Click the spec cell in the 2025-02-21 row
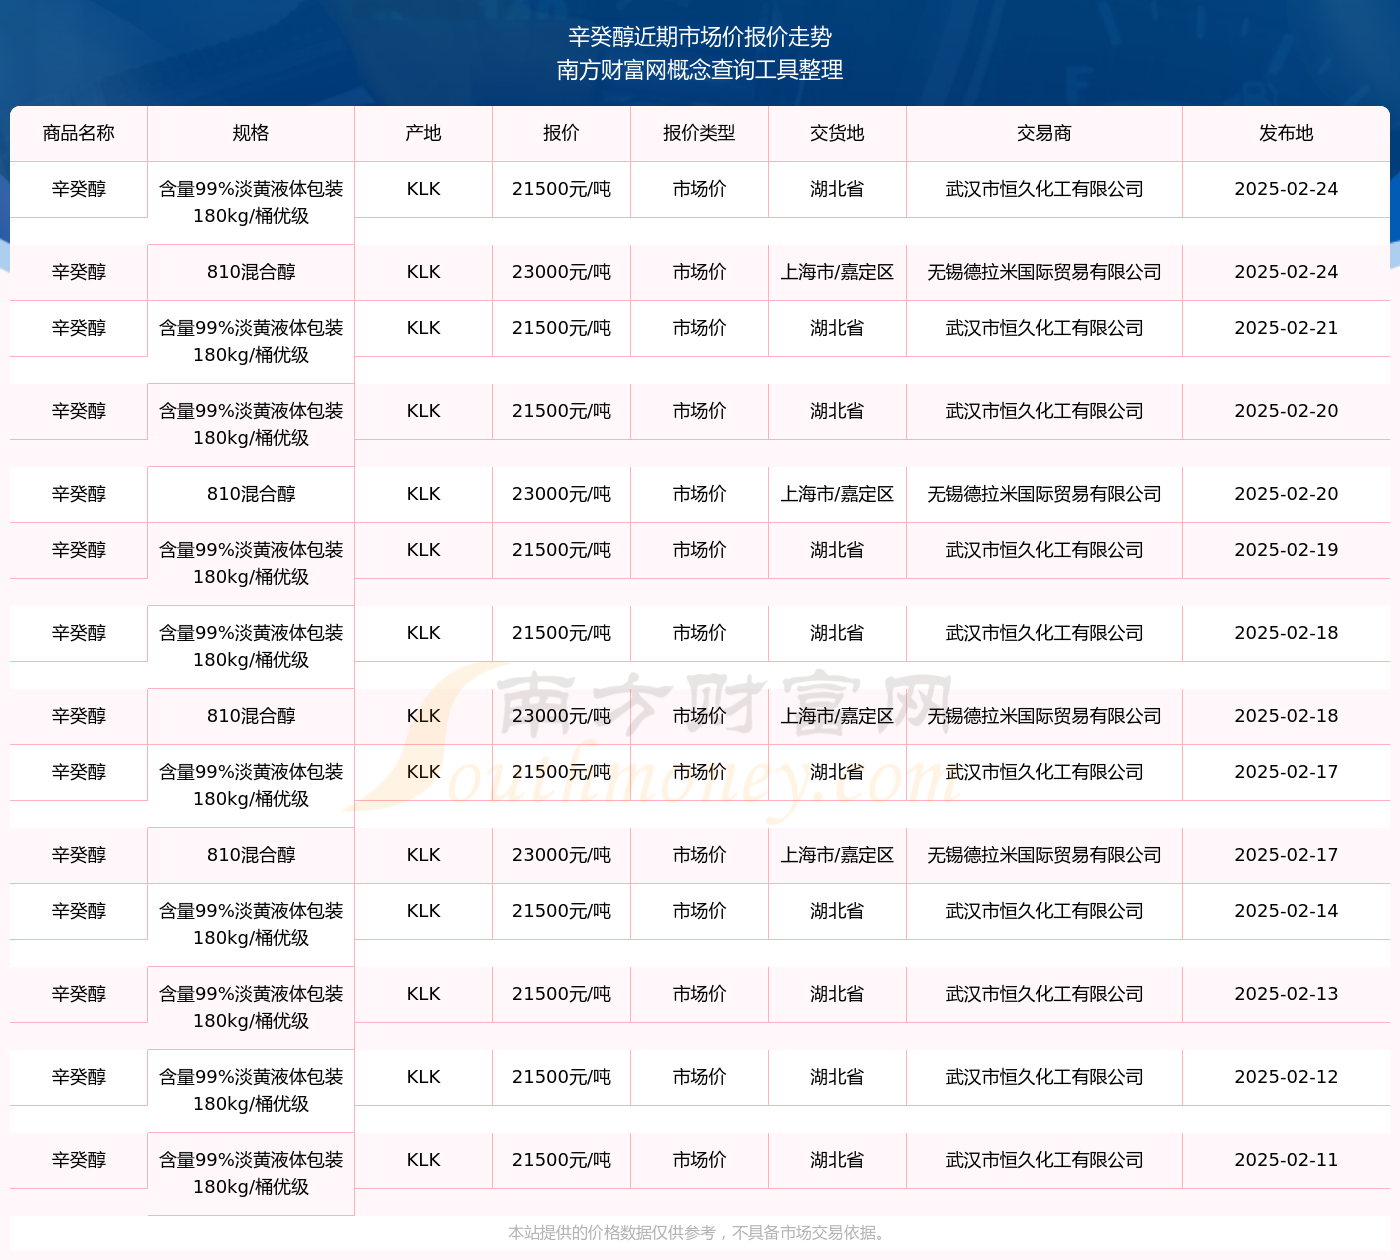 pyautogui.click(x=251, y=342)
